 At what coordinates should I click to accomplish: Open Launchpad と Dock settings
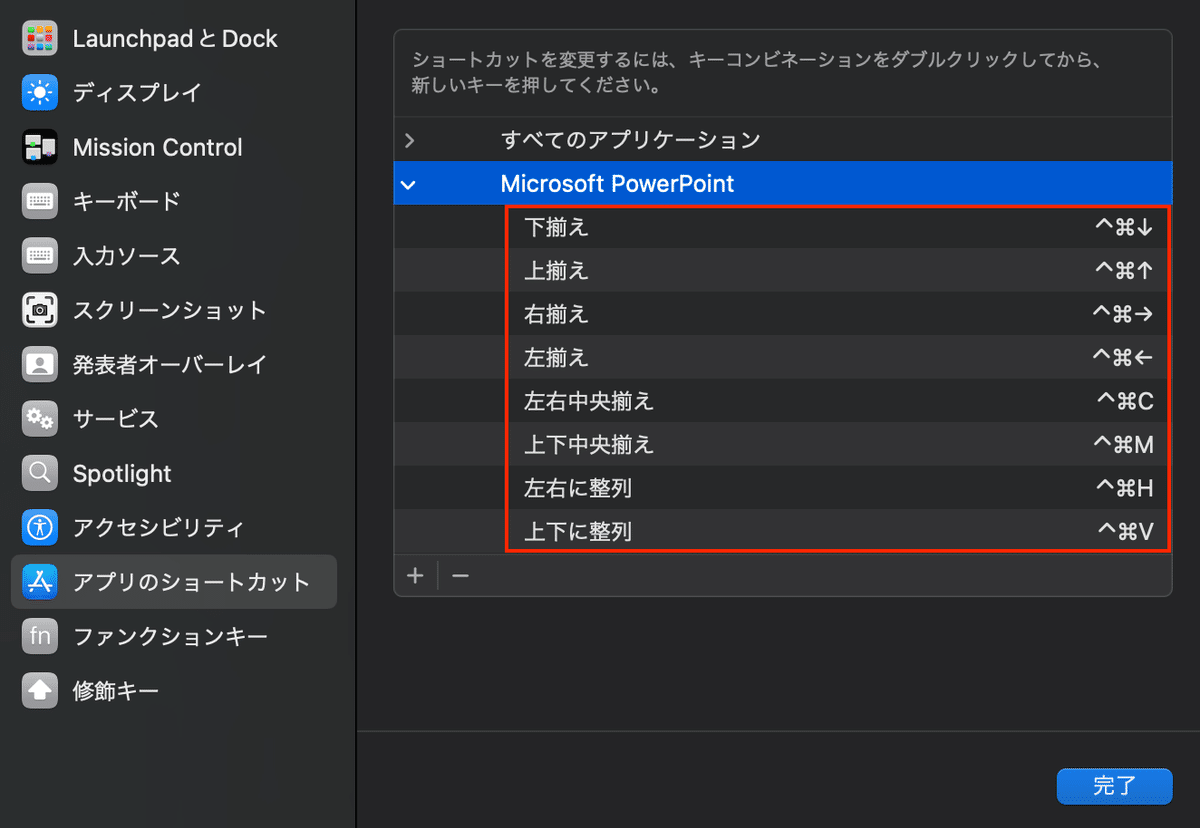(174, 39)
